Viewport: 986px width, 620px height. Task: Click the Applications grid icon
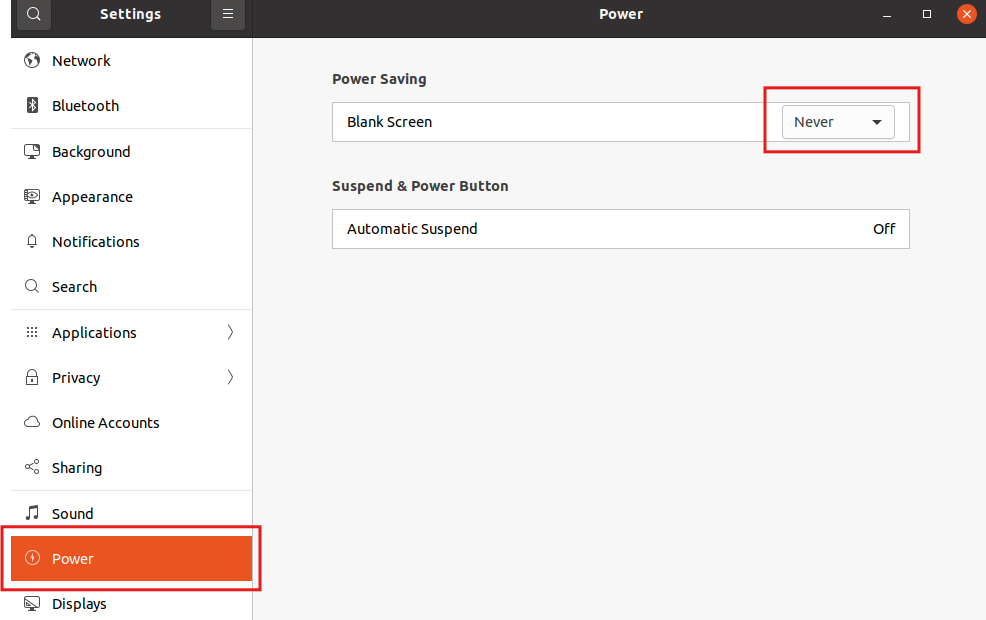coord(32,332)
